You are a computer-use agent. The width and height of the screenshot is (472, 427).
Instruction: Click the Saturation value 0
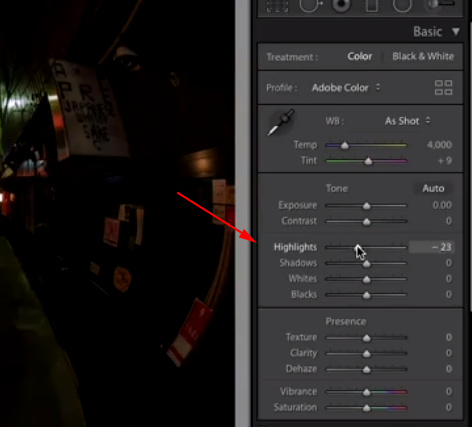point(449,407)
